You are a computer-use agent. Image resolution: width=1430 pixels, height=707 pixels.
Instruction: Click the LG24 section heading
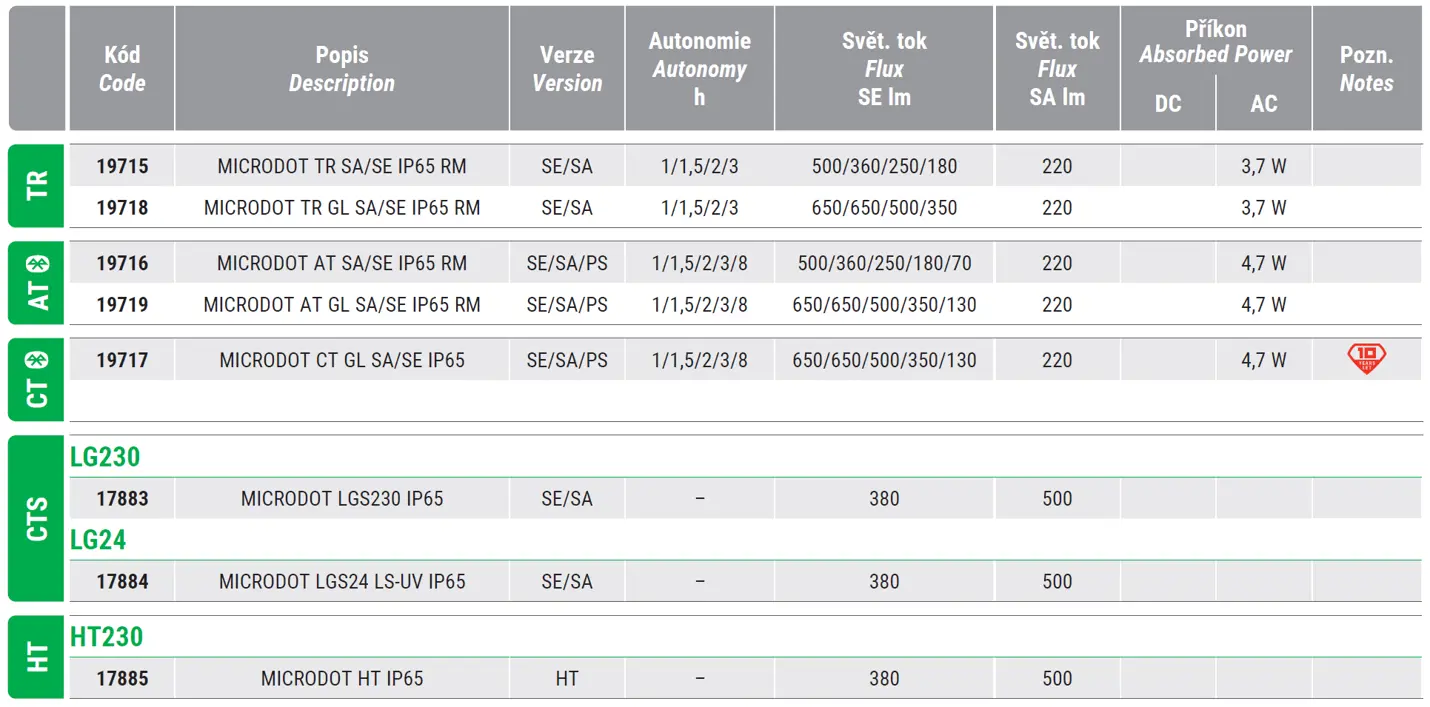[98, 540]
